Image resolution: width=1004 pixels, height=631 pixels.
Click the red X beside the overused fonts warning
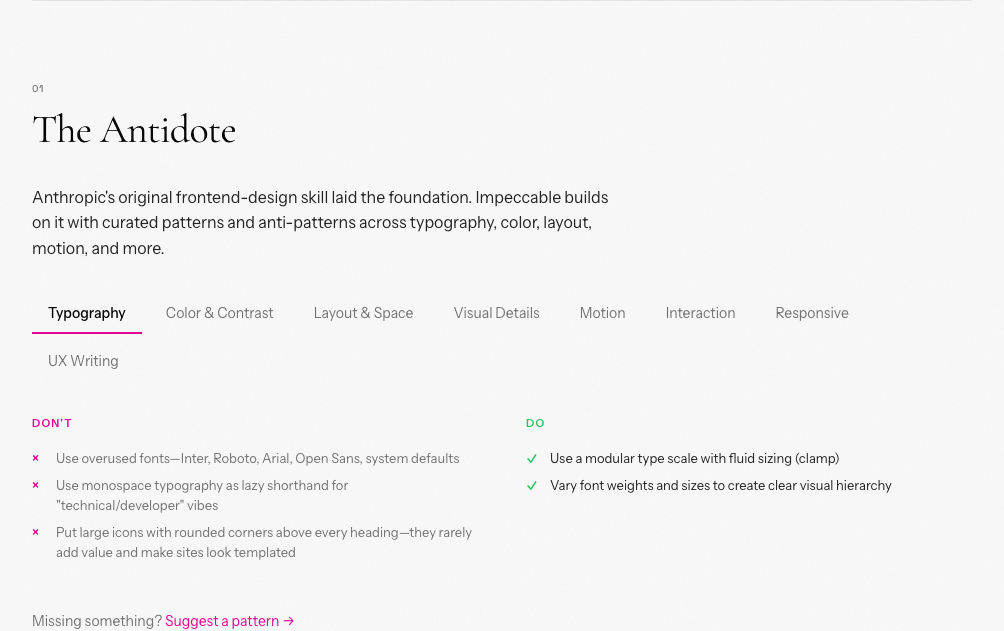pyautogui.click(x=36, y=458)
